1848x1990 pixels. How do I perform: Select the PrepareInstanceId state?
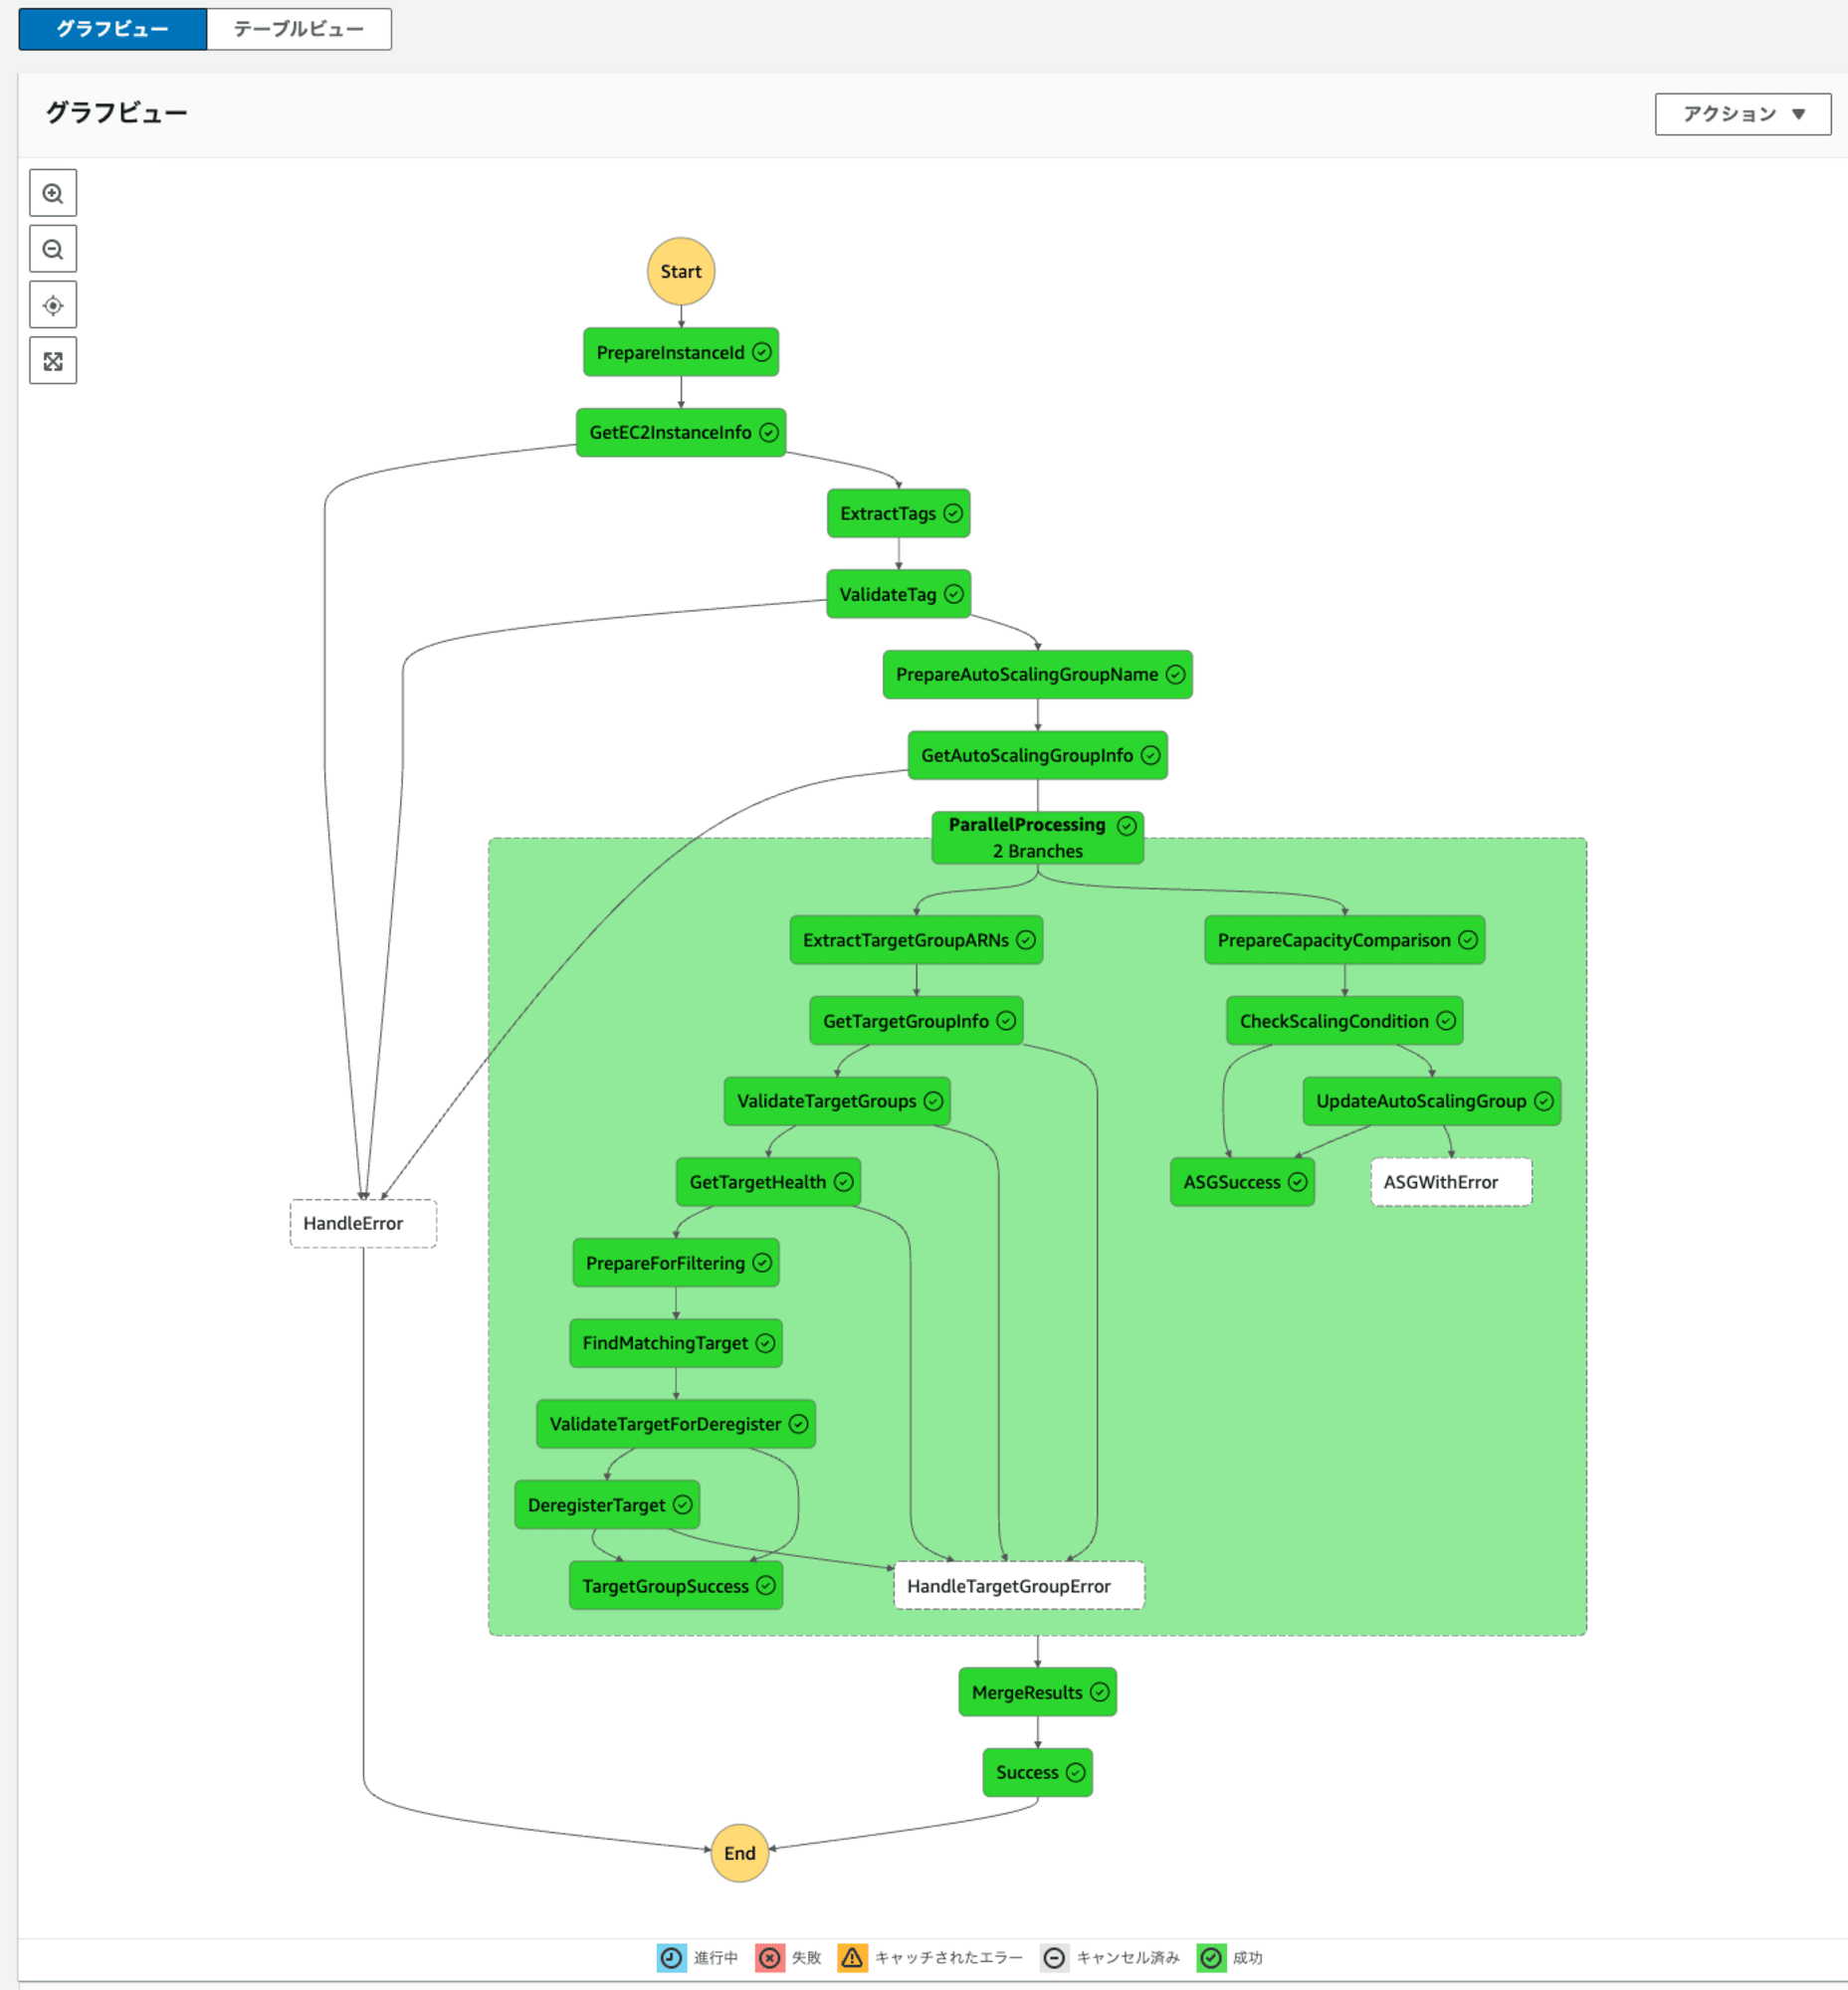681,352
